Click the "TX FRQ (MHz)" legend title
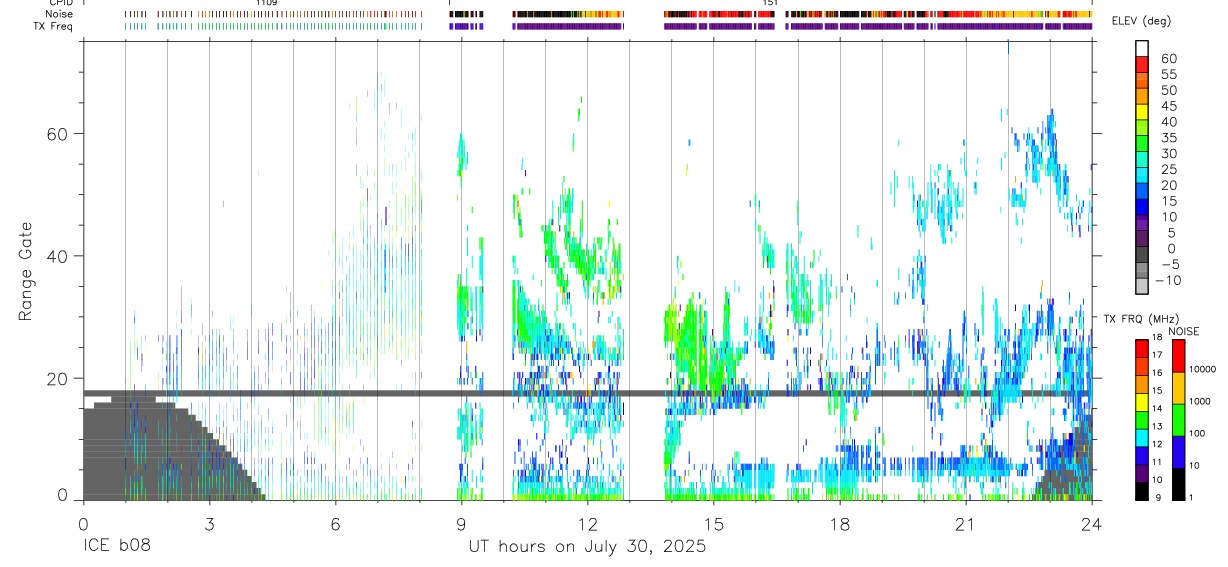 pos(1139,318)
